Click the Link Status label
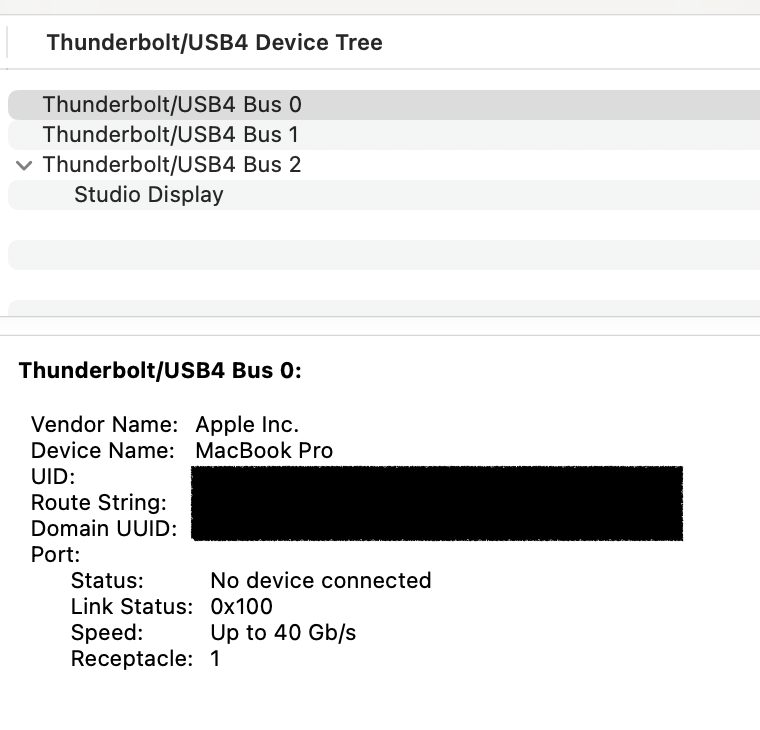The width and height of the screenshot is (760, 730). click(x=131, y=607)
